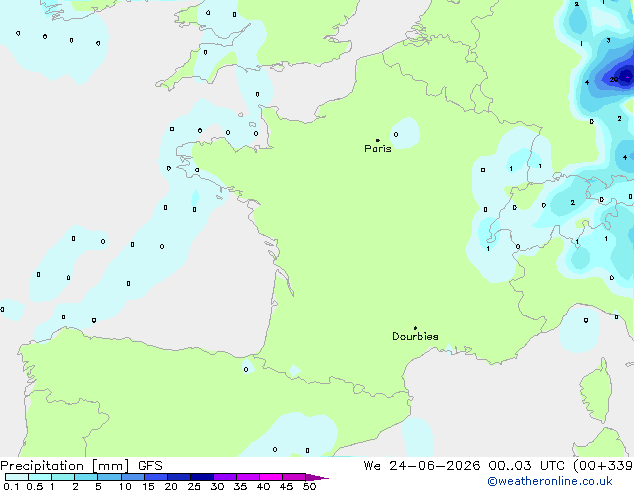634x490 pixels.
Task: Select the 0.5–1 mm legend color swatch
Action: coord(40,477)
